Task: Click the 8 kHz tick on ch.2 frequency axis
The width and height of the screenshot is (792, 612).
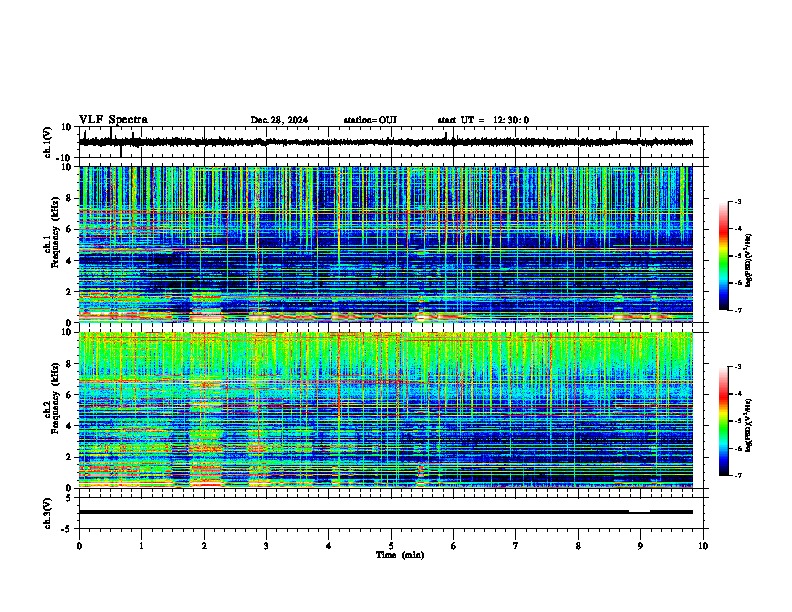Action: point(70,364)
